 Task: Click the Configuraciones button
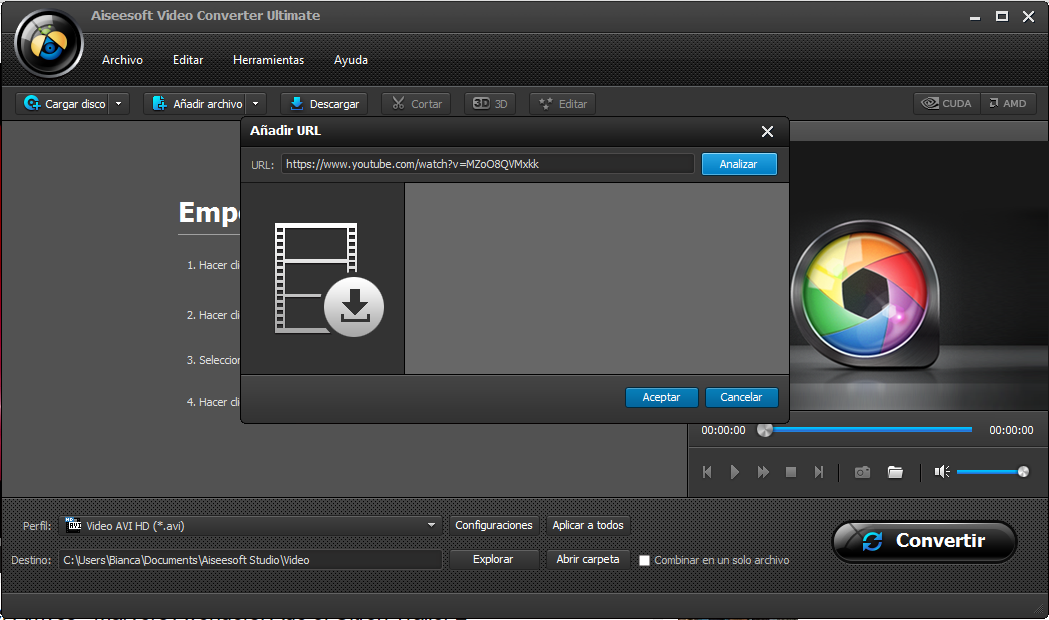point(494,526)
